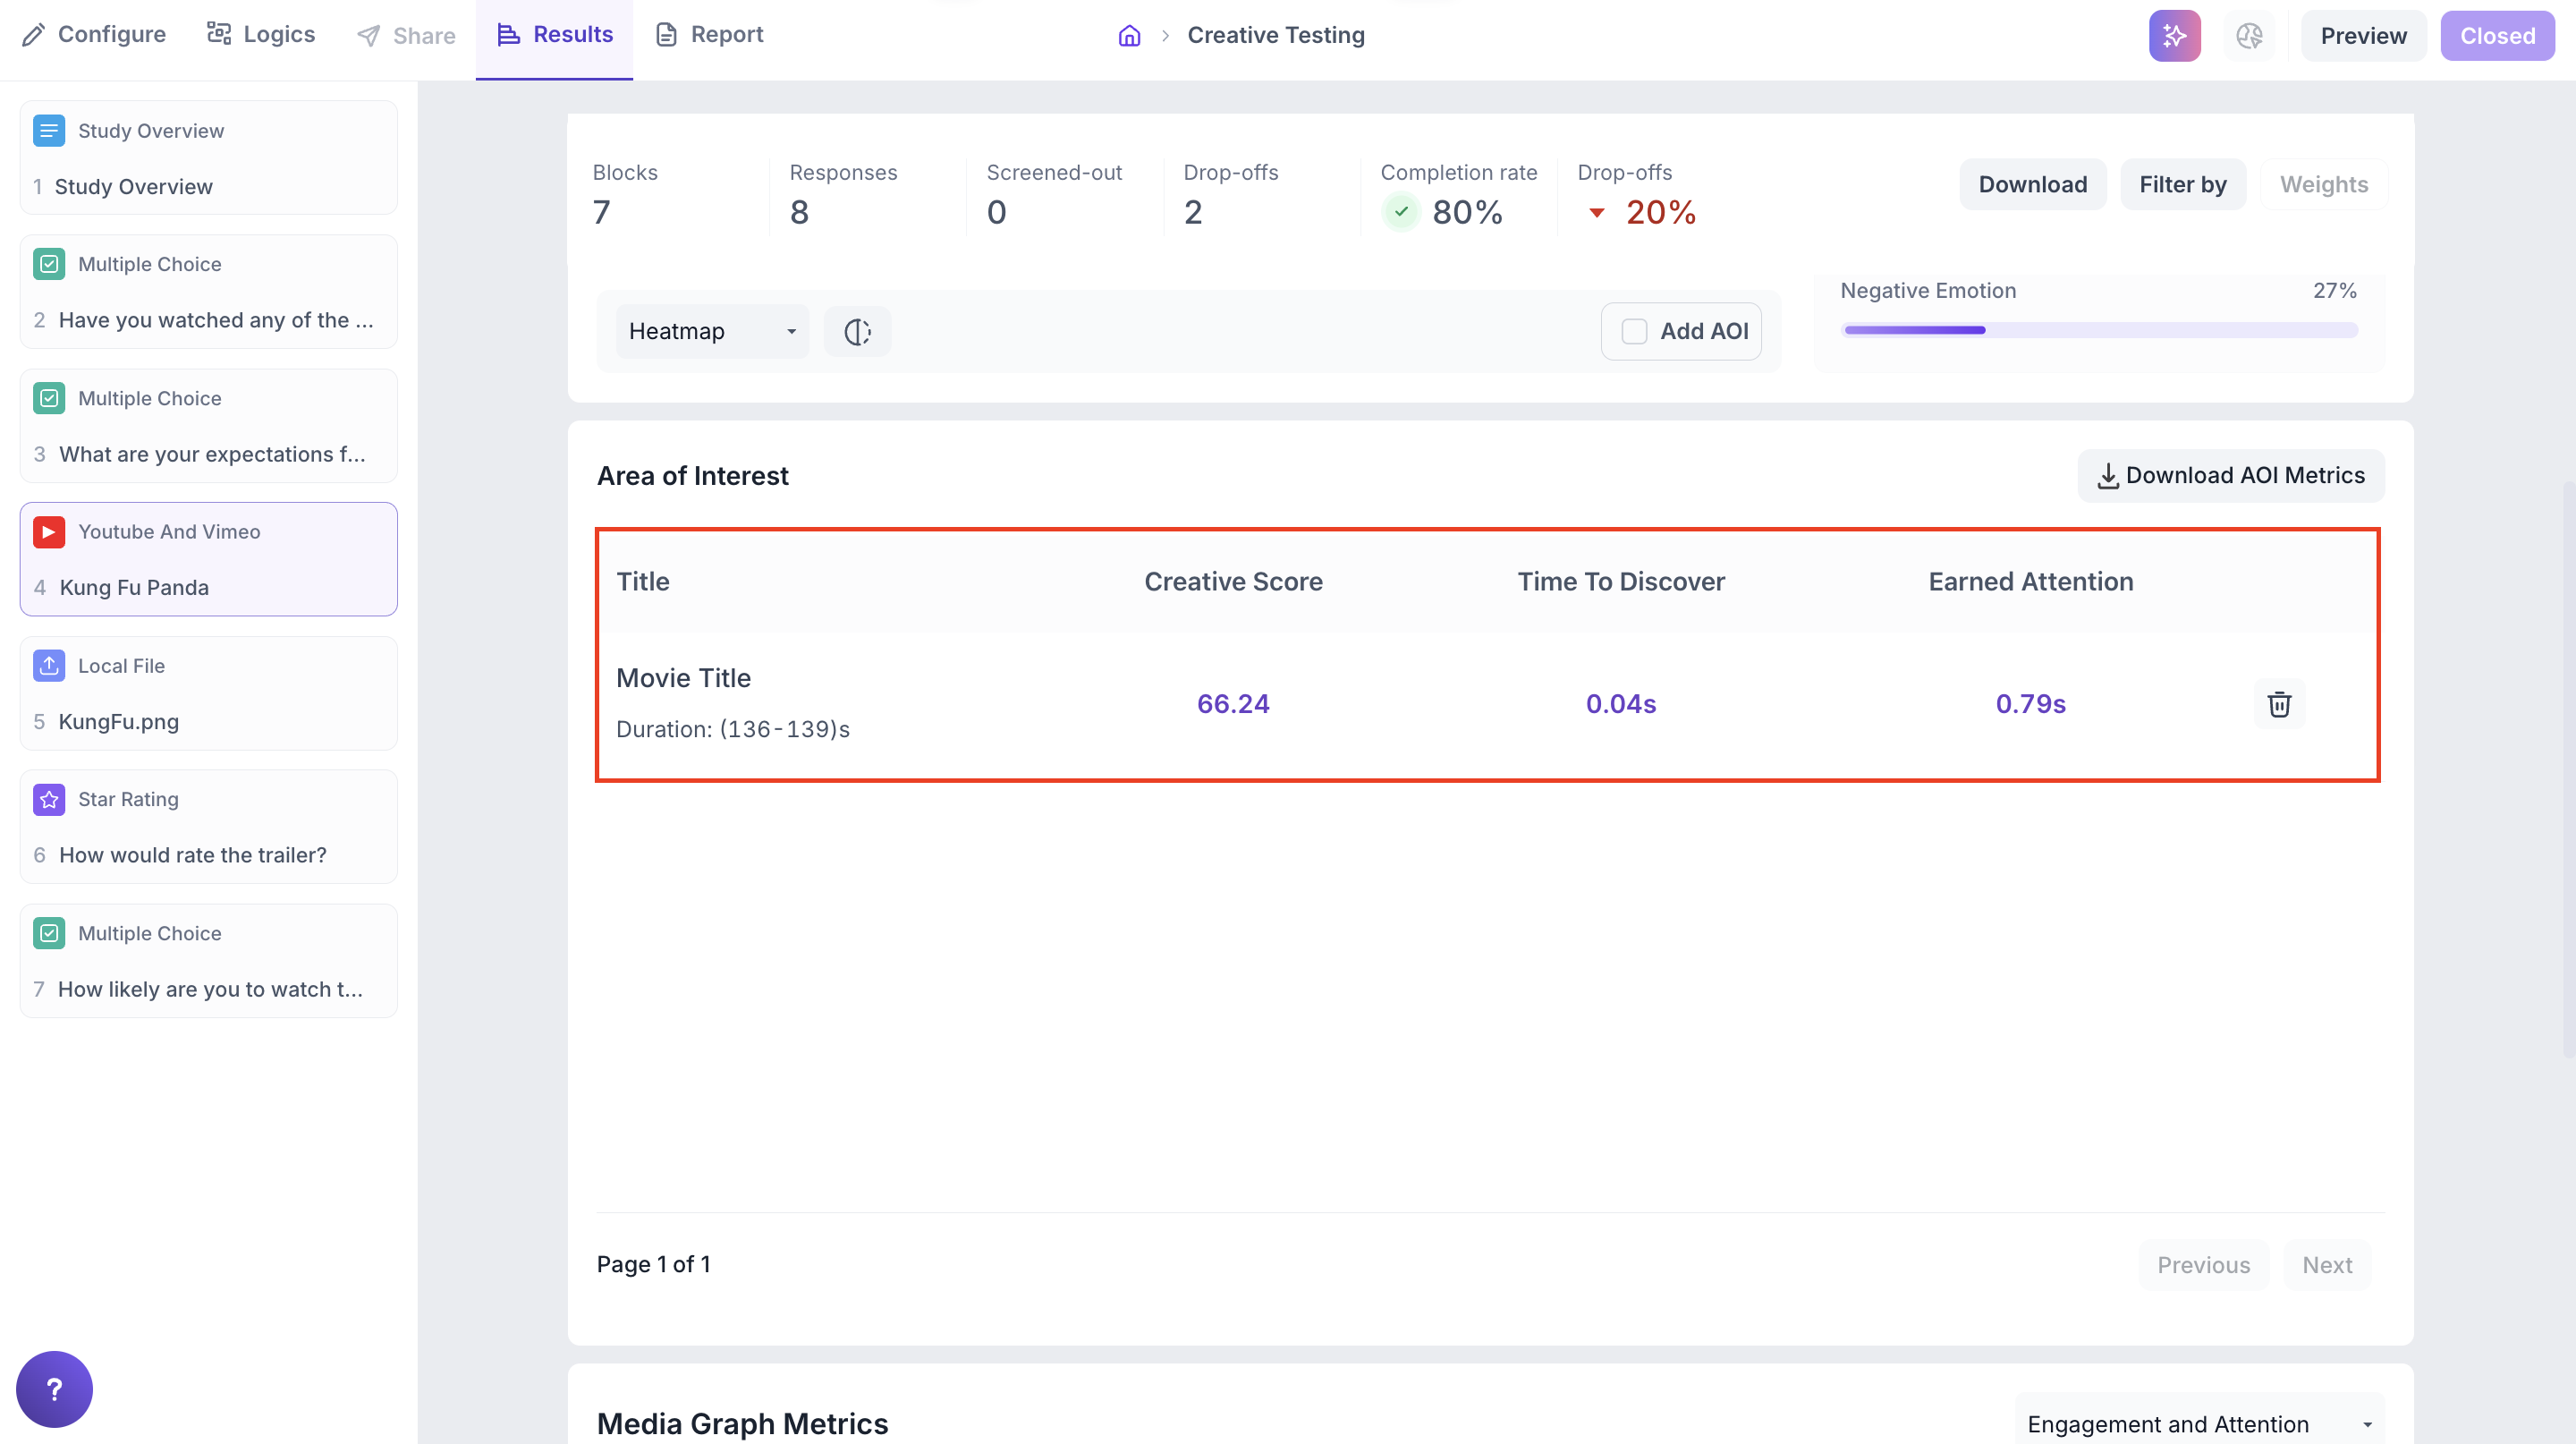Click Download AOI Metrics button
Viewport: 2576px width, 1444px height.
(x=2230, y=475)
